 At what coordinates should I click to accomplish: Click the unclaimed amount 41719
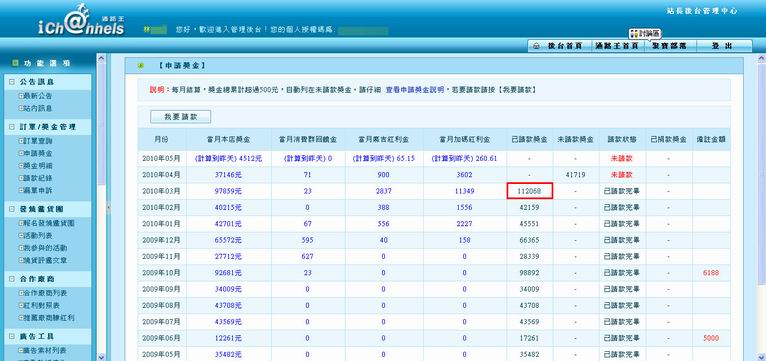(x=575, y=175)
